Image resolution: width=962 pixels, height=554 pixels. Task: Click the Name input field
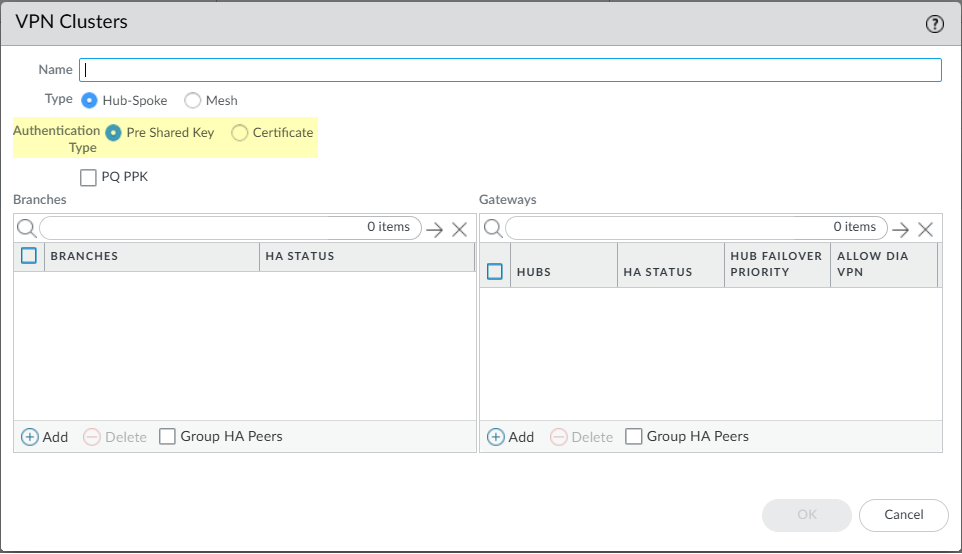click(x=510, y=70)
